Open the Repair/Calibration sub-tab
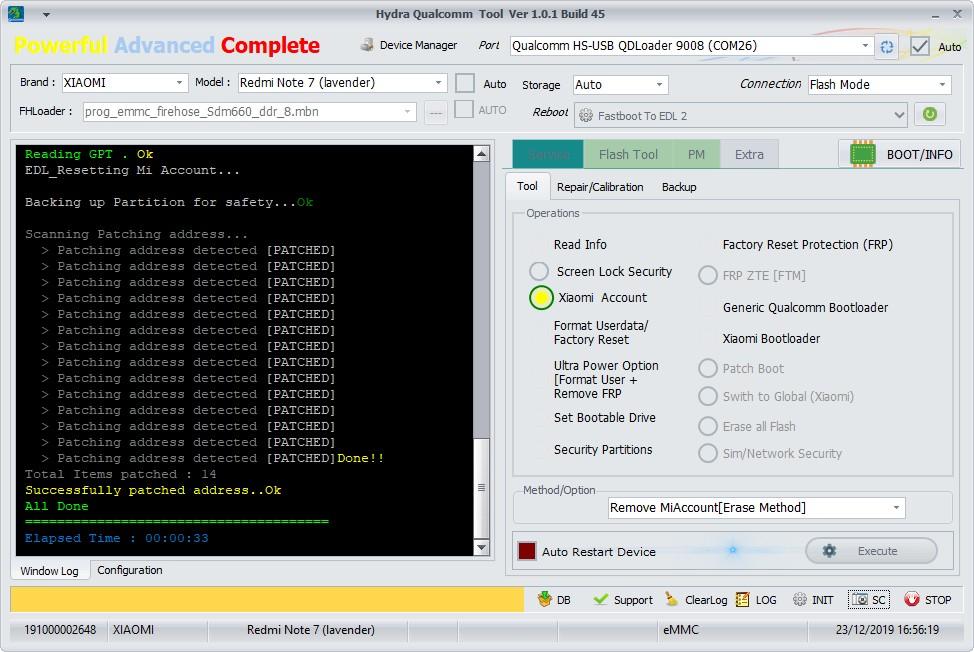Image resolution: width=974 pixels, height=652 pixels. [x=600, y=187]
